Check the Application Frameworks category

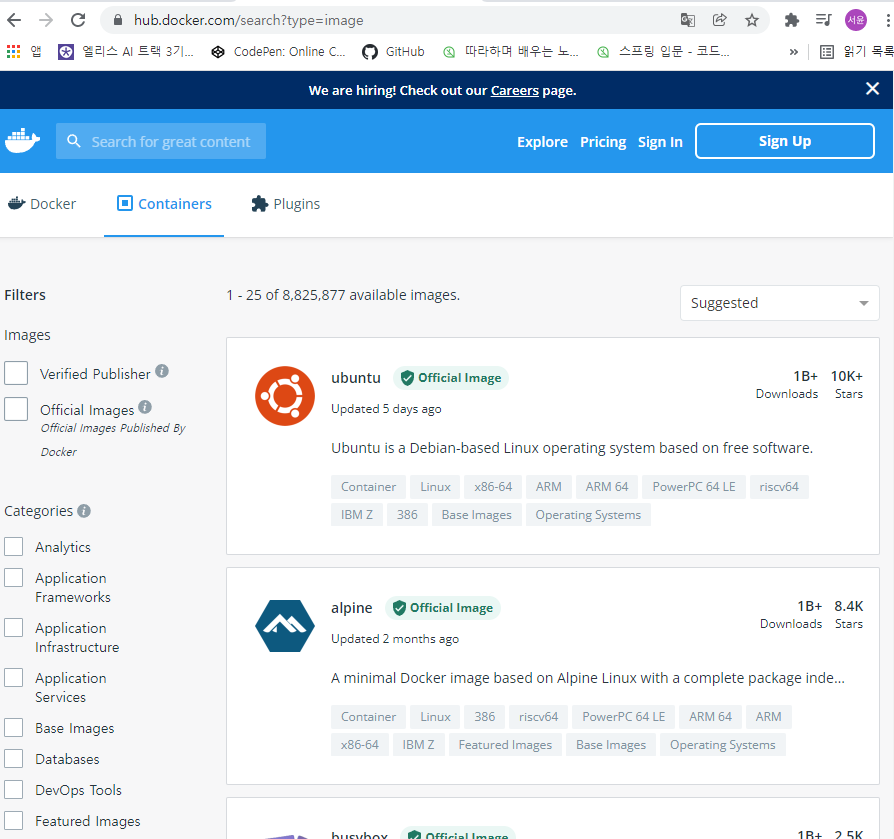14,577
